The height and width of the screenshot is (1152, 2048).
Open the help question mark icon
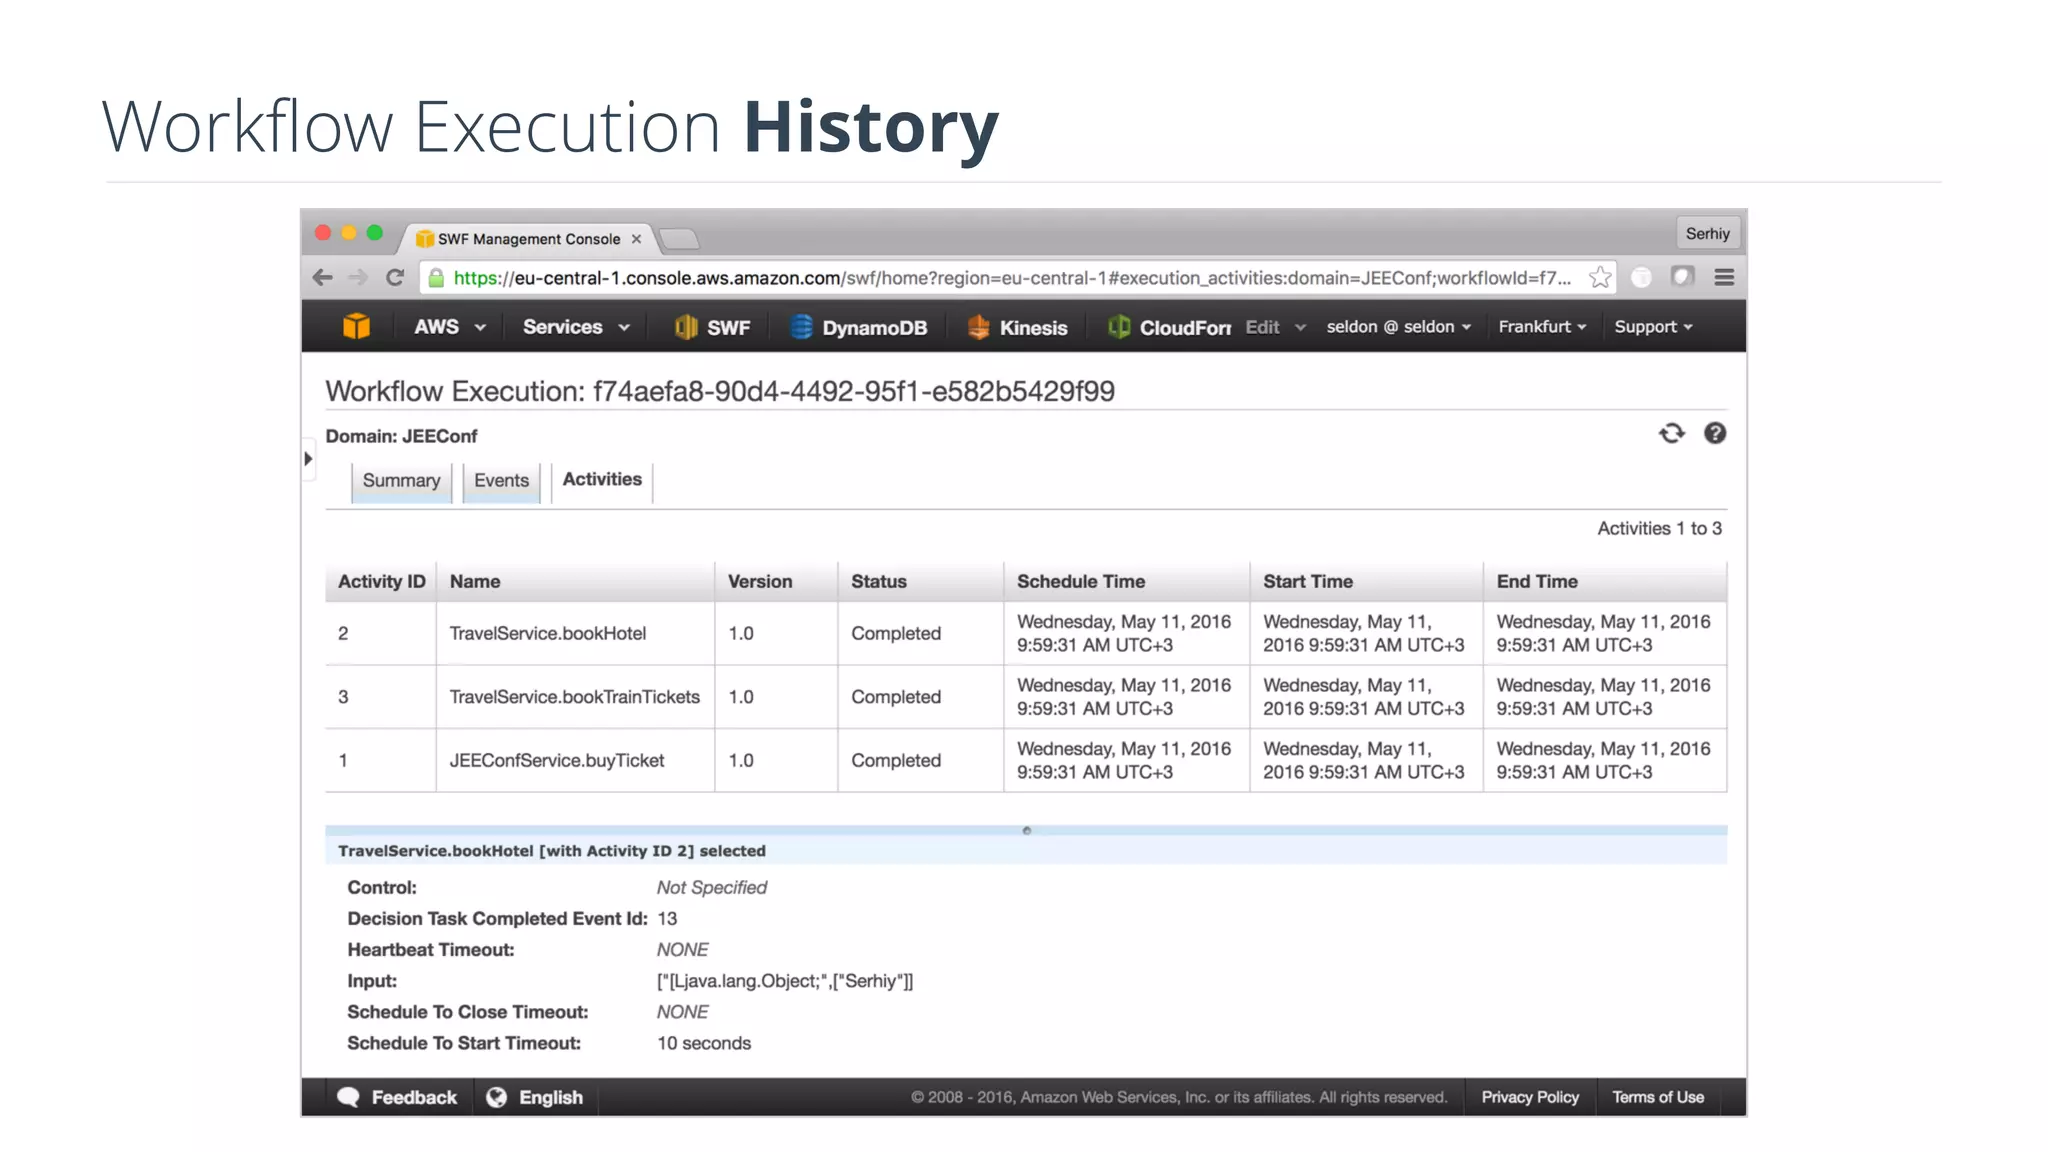click(x=1715, y=433)
